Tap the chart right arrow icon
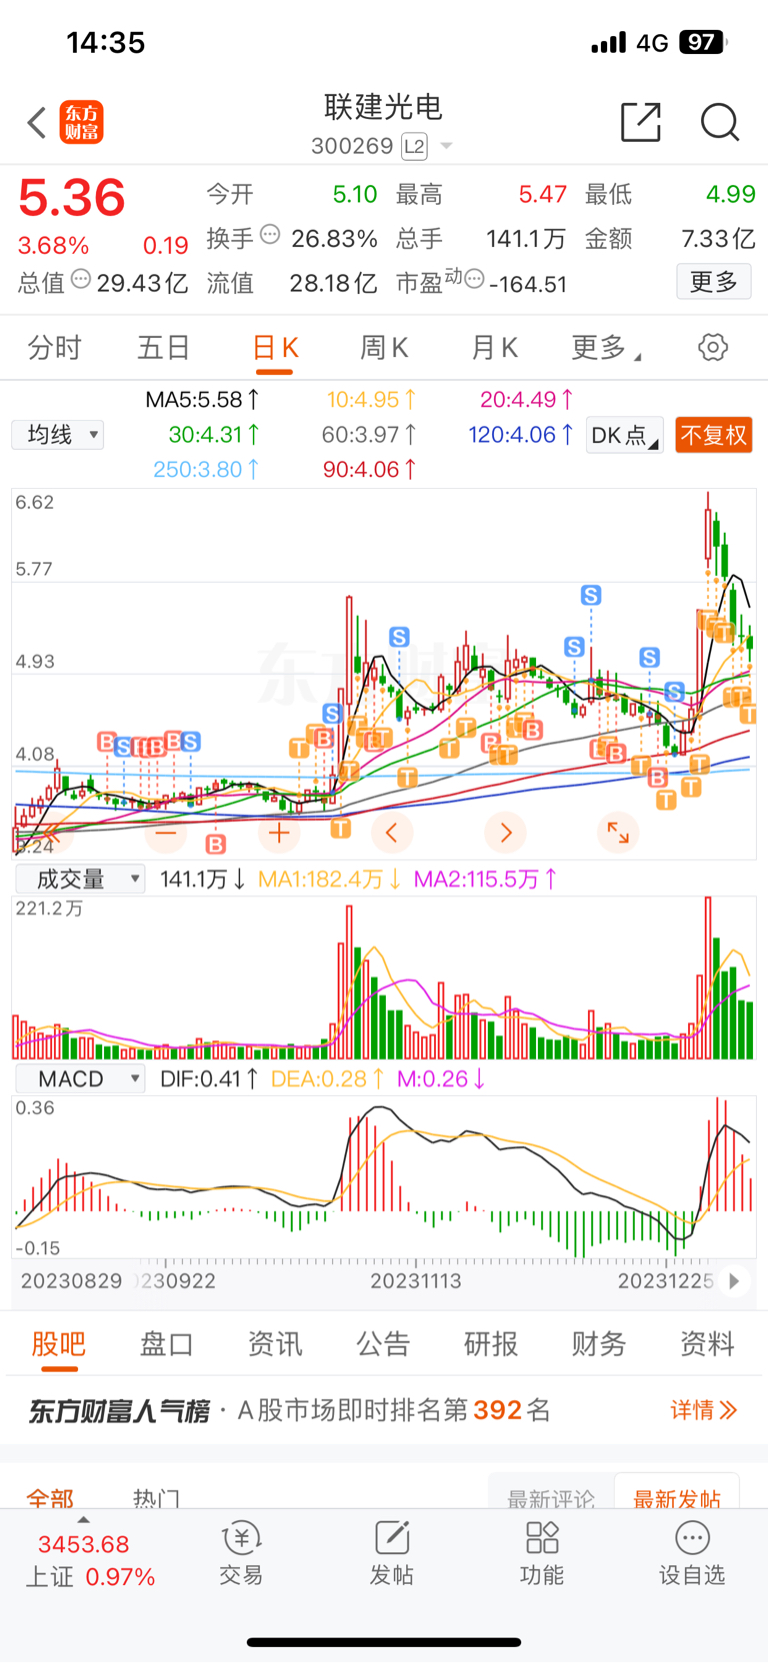This screenshot has width=768, height=1663. pyautogui.click(x=505, y=832)
